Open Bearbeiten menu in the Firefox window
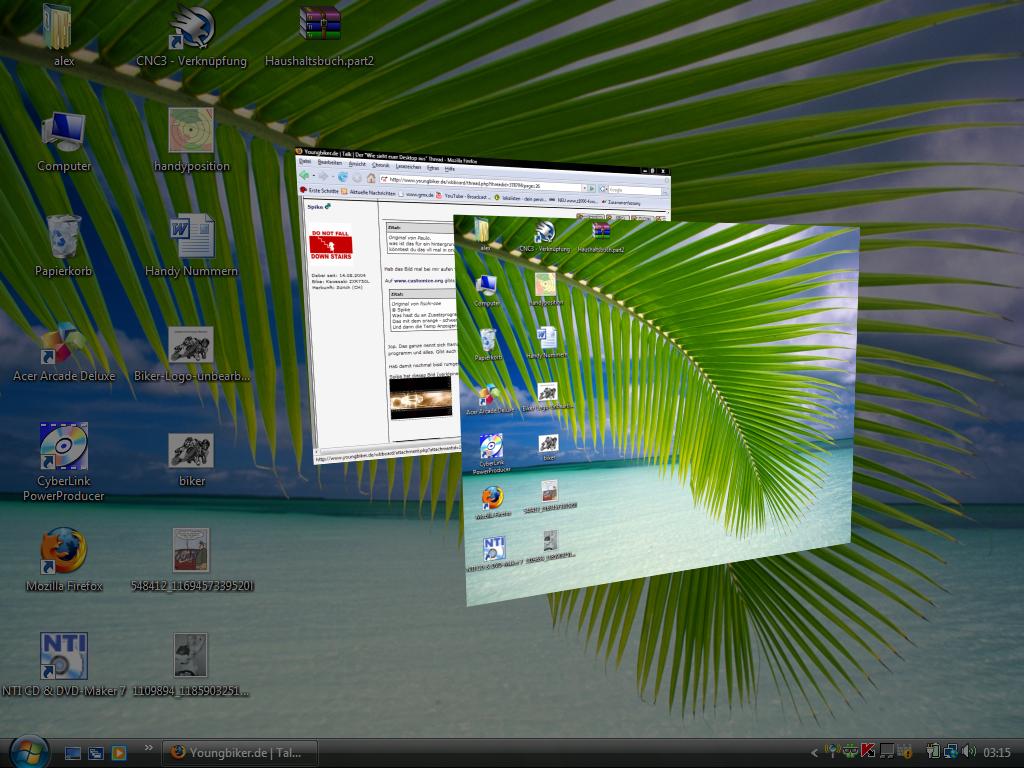1024x768 pixels. tap(330, 163)
